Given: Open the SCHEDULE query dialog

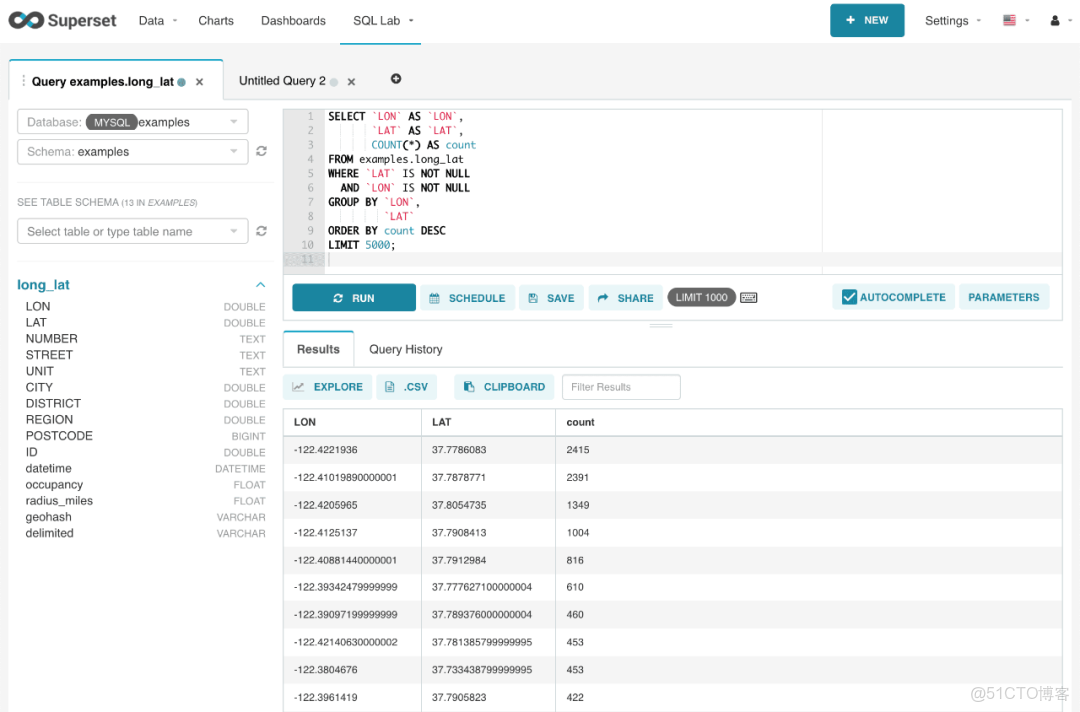Looking at the screenshot, I should pyautogui.click(x=467, y=297).
